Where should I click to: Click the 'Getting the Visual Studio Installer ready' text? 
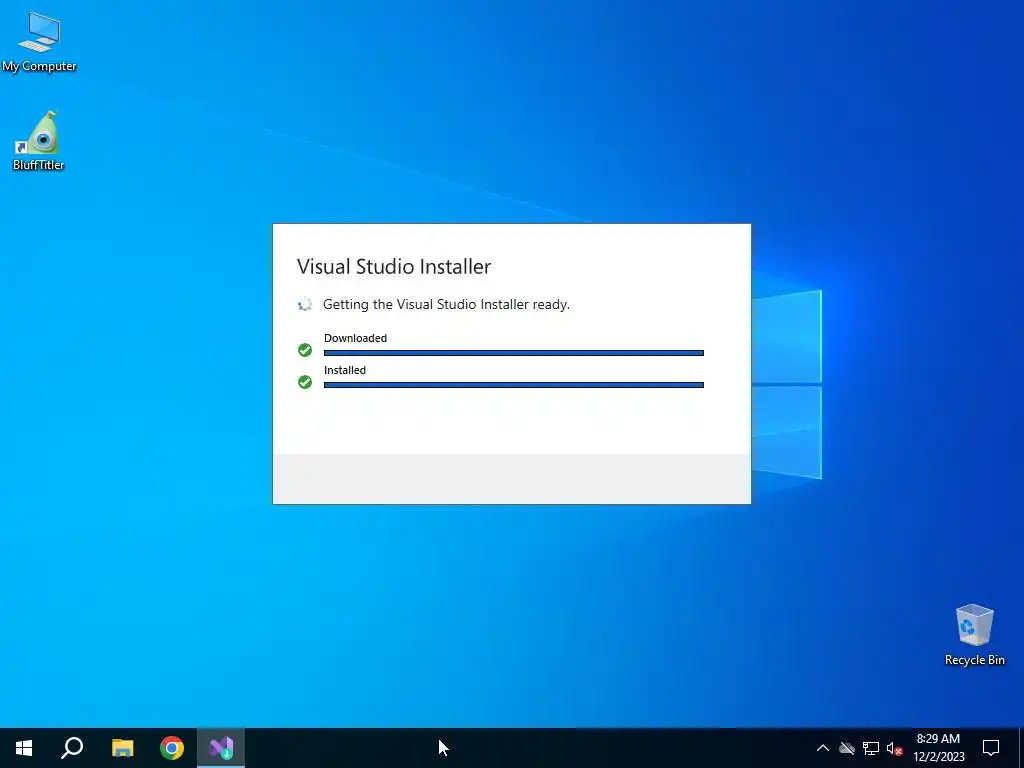click(x=446, y=304)
